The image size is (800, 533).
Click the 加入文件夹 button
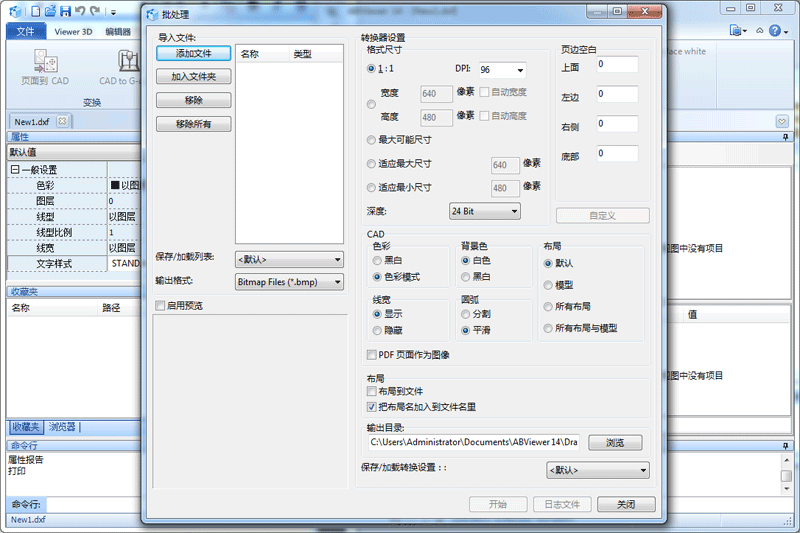(194, 77)
